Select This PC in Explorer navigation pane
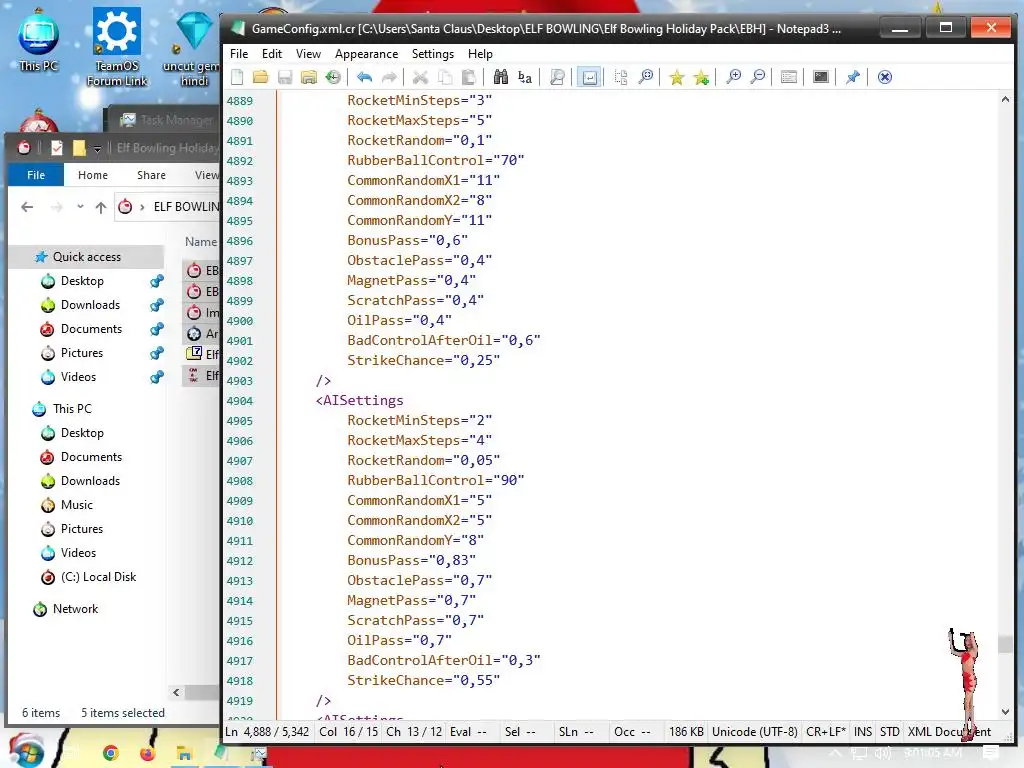This screenshot has width=1024, height=768. coord(72,409)
